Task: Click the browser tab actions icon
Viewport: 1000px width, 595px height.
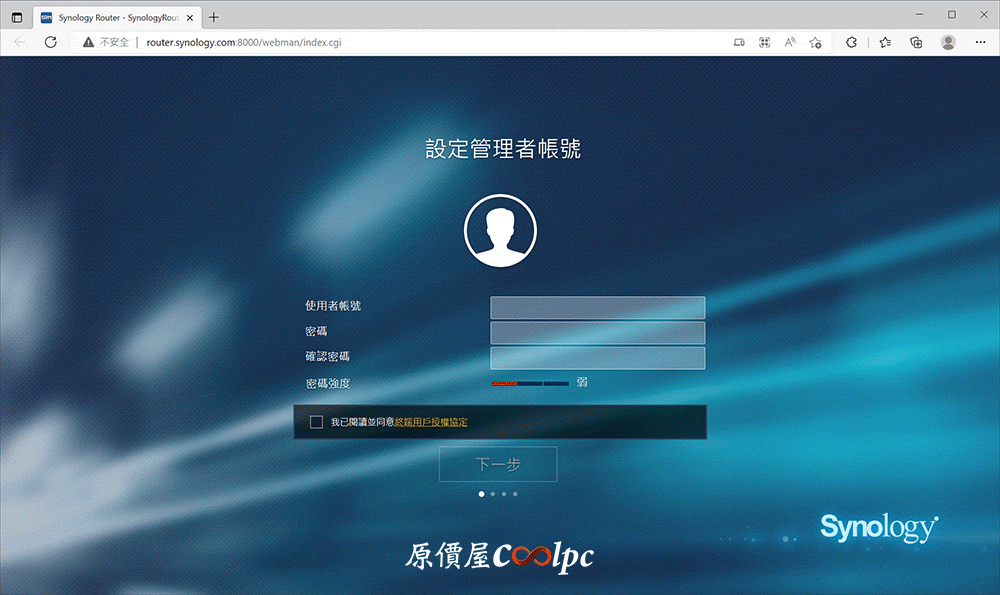Action: (x=17, y=17)
